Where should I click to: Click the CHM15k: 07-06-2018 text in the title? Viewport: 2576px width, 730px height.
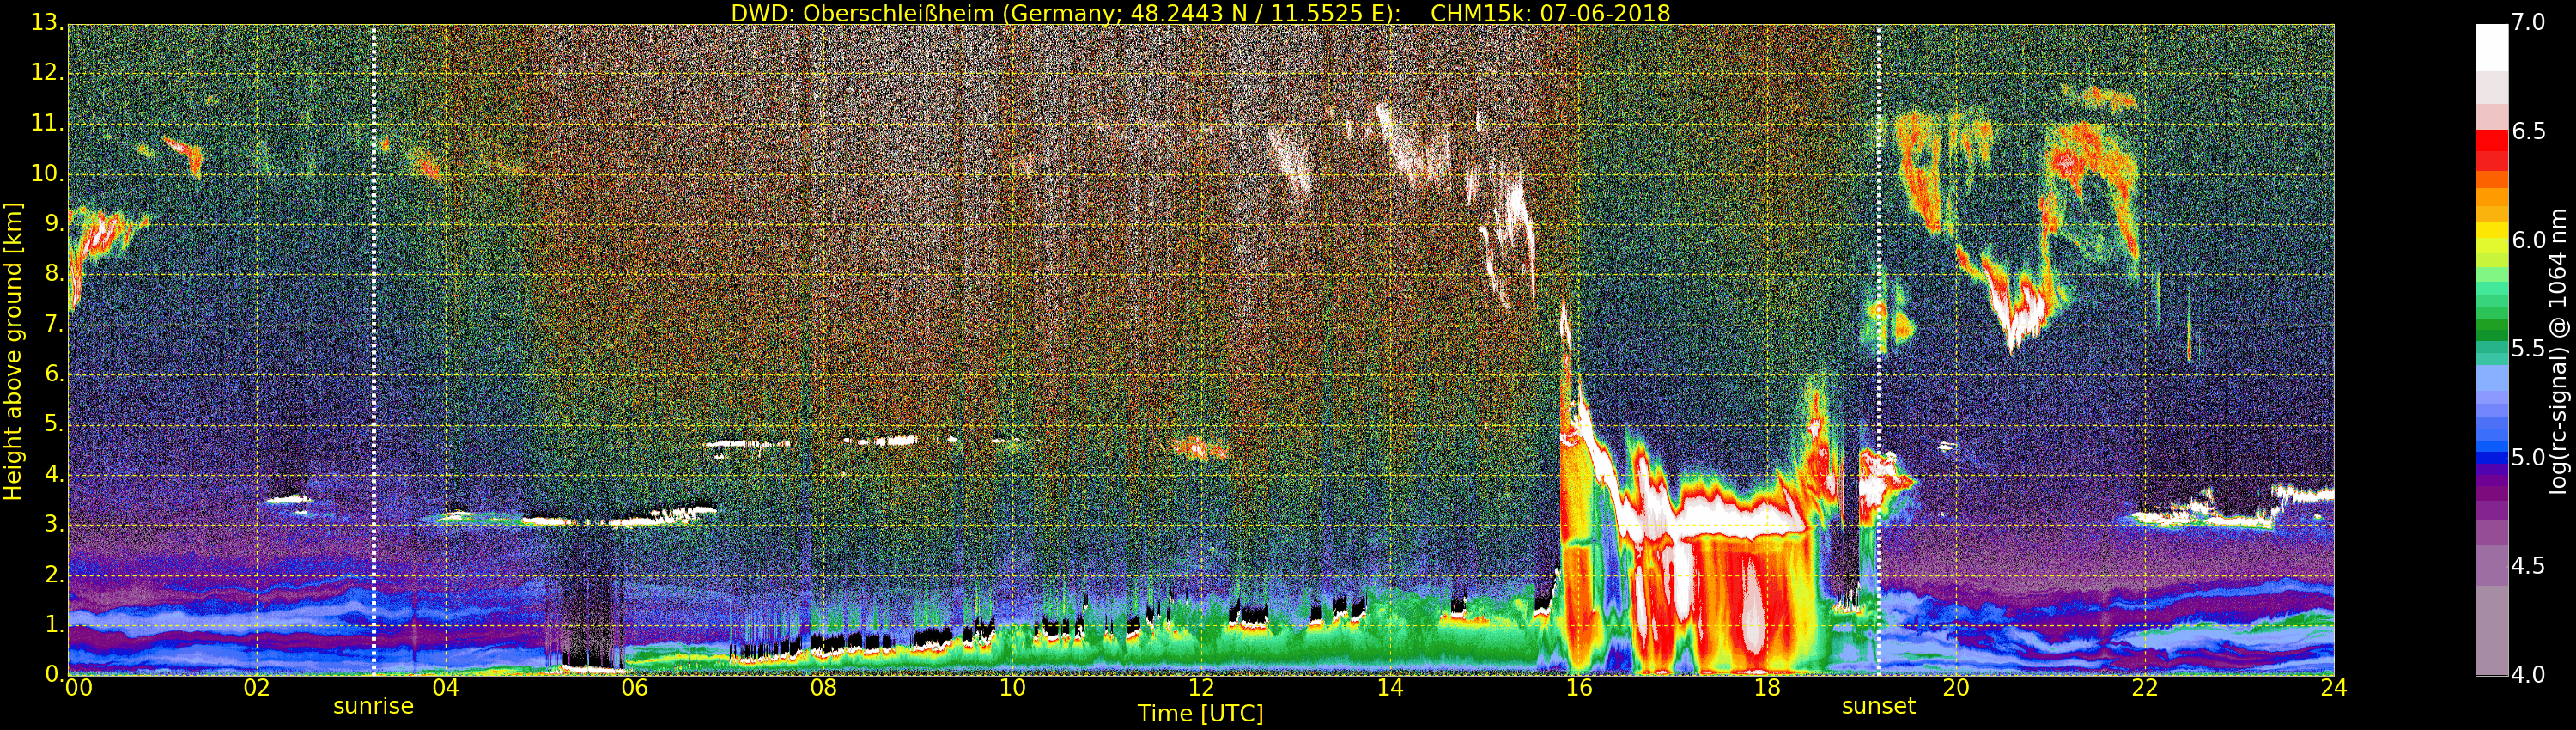pyautogui.click(x=1550, y=13)
